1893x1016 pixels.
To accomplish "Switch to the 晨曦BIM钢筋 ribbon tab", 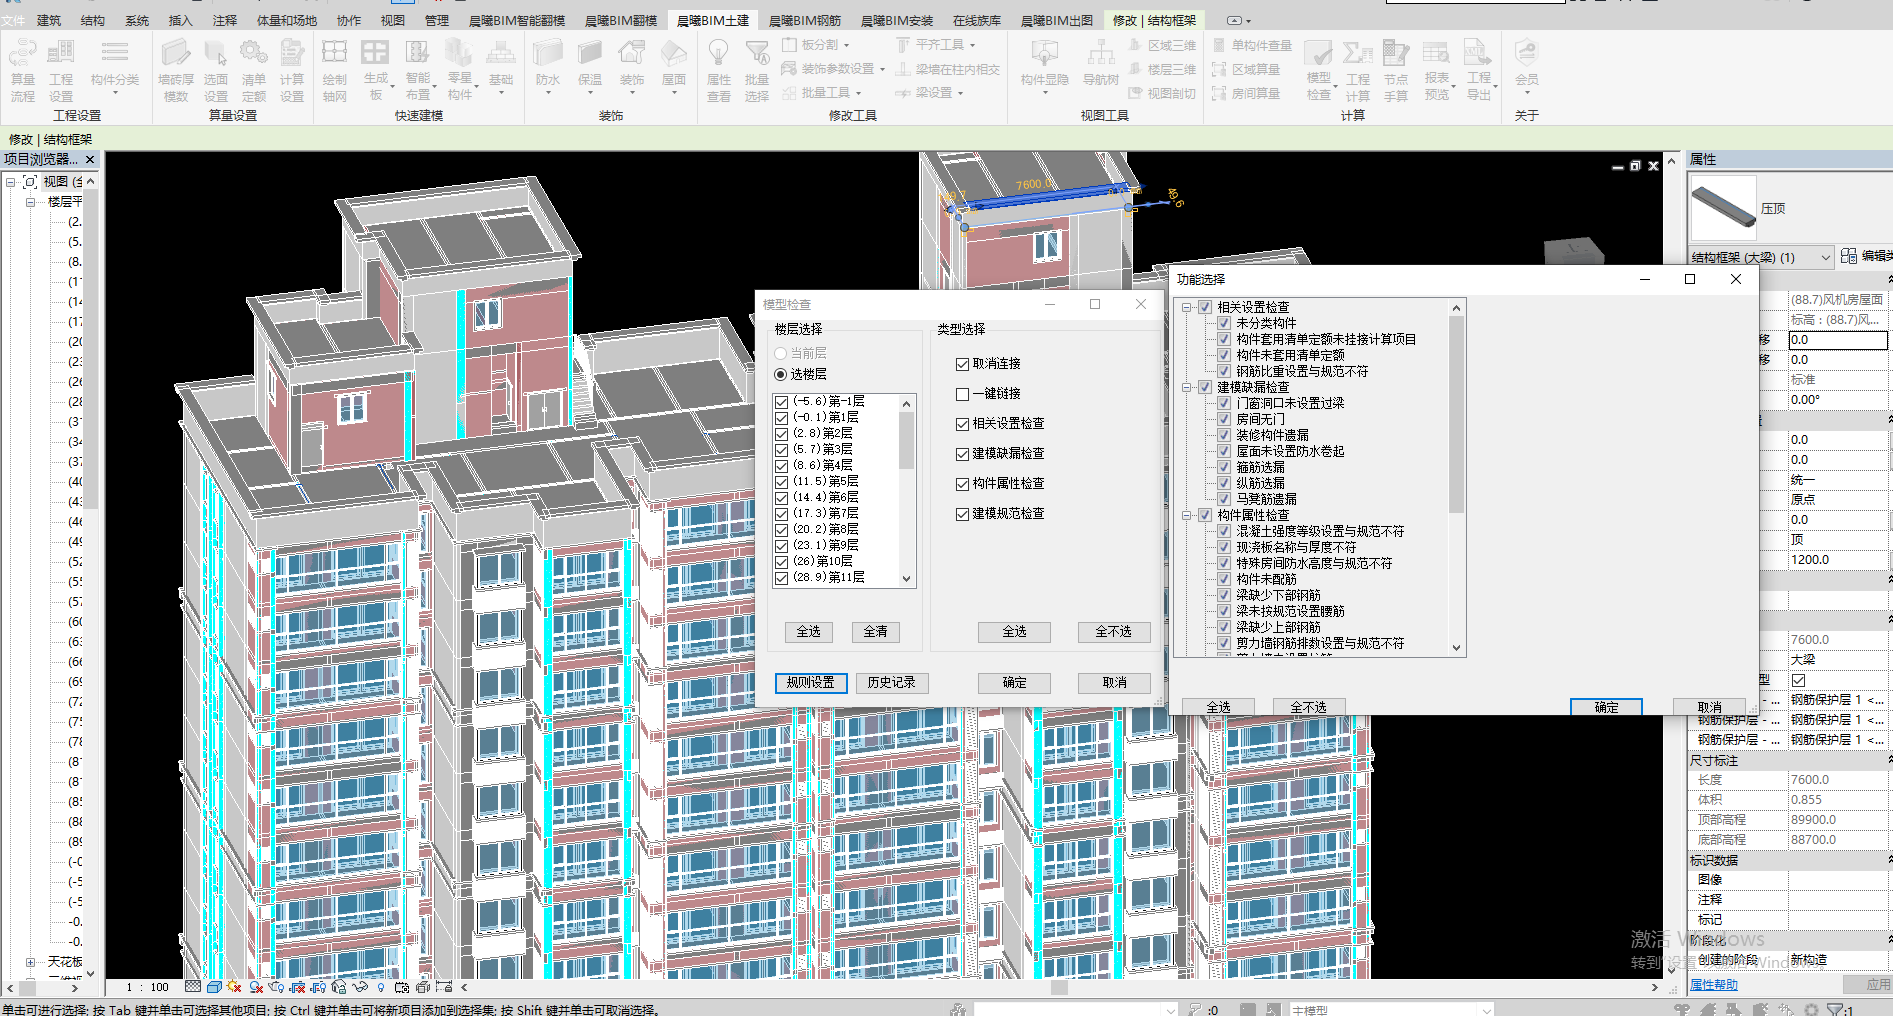I will (x=804, y=21).
